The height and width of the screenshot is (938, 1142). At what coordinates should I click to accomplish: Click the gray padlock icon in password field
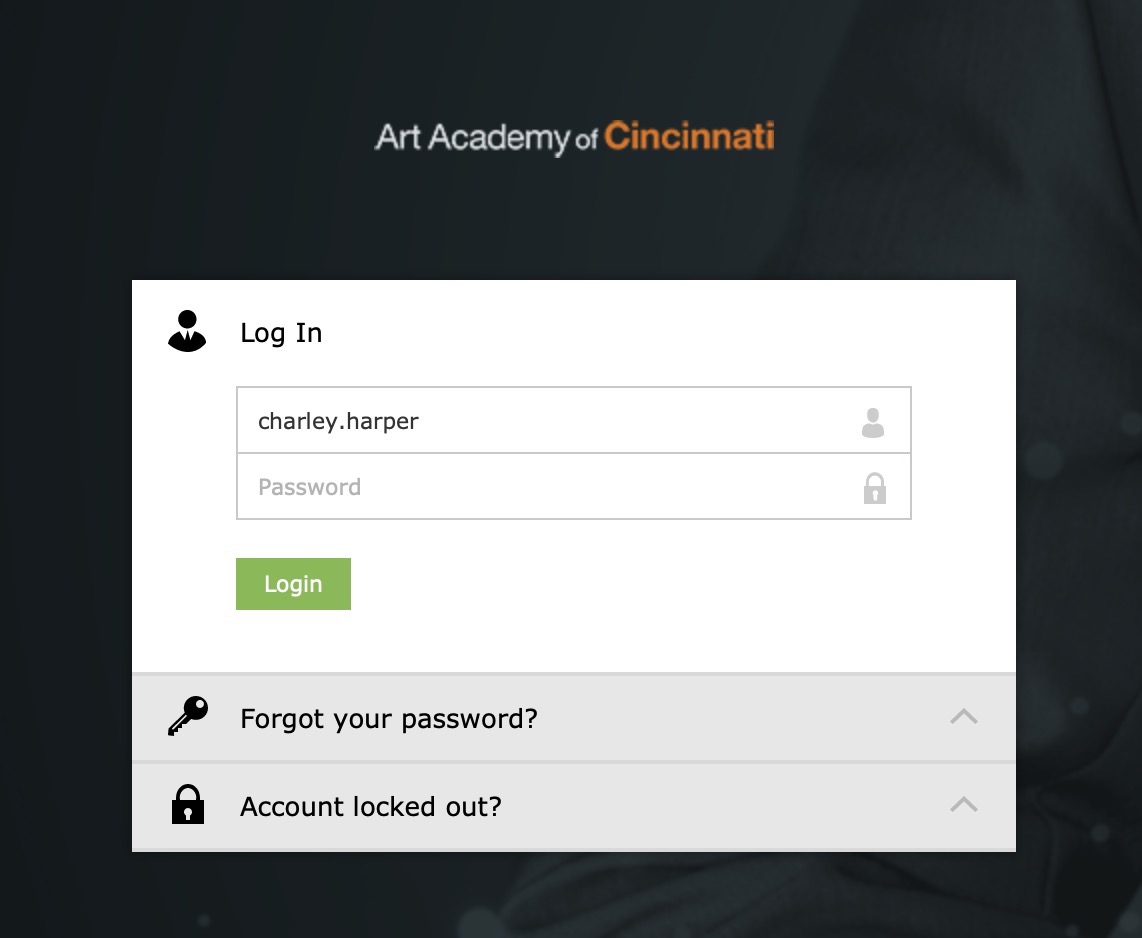pos(875,488)
